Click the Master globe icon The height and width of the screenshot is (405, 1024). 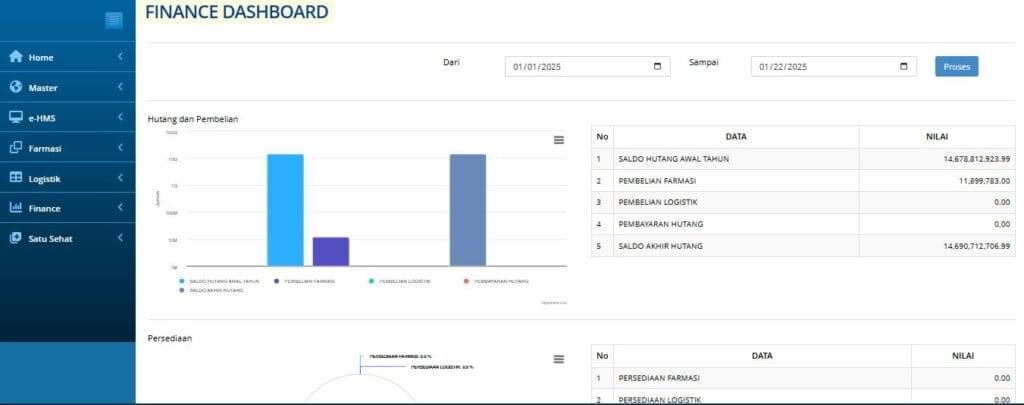pyautogui.click(x=15, y=87)
